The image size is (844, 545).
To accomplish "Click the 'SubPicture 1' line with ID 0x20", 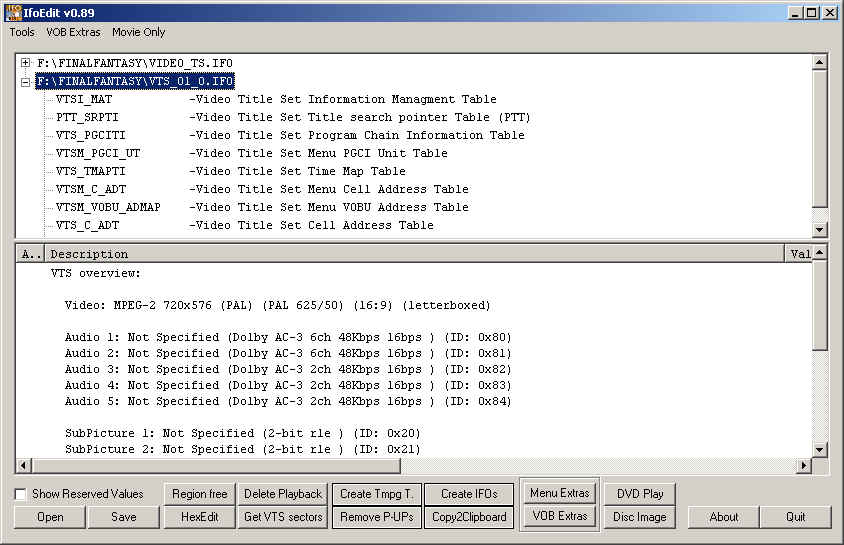I will click(242, 433).
